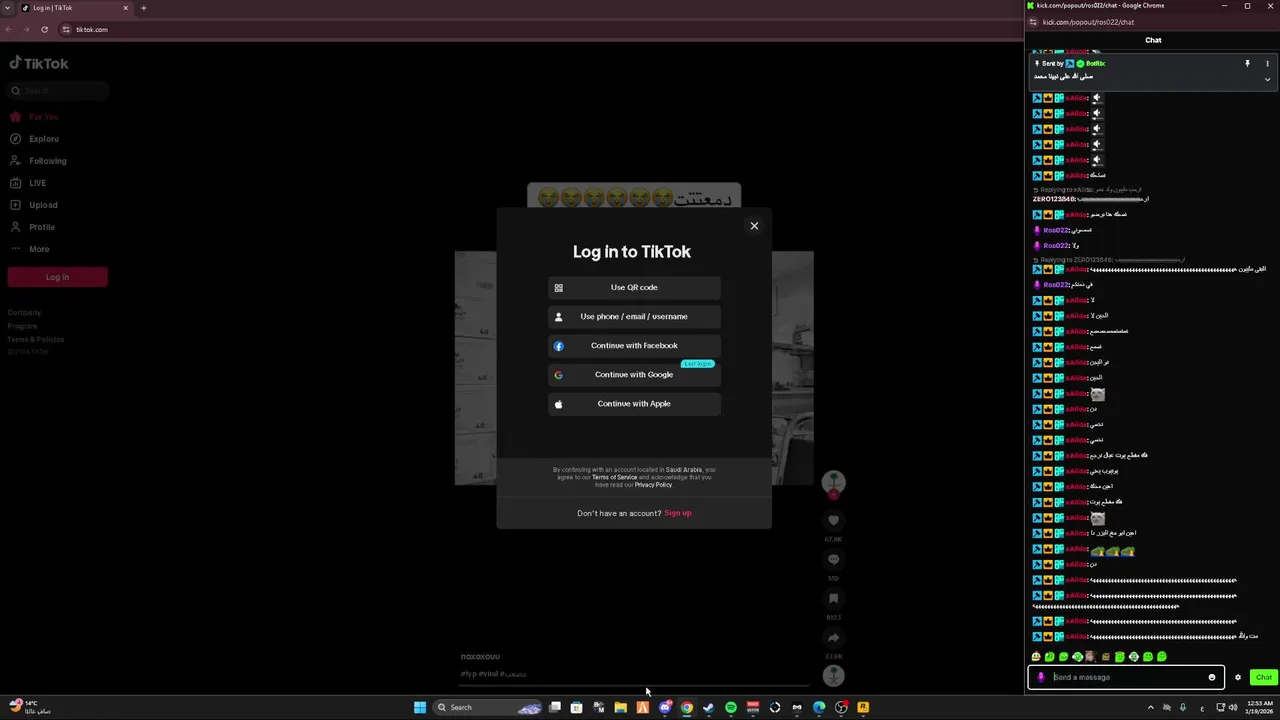The width and height of the screenshot is (1280, 720).
Task: Open File Explorer from the taskbar
Action: point(621,707)
